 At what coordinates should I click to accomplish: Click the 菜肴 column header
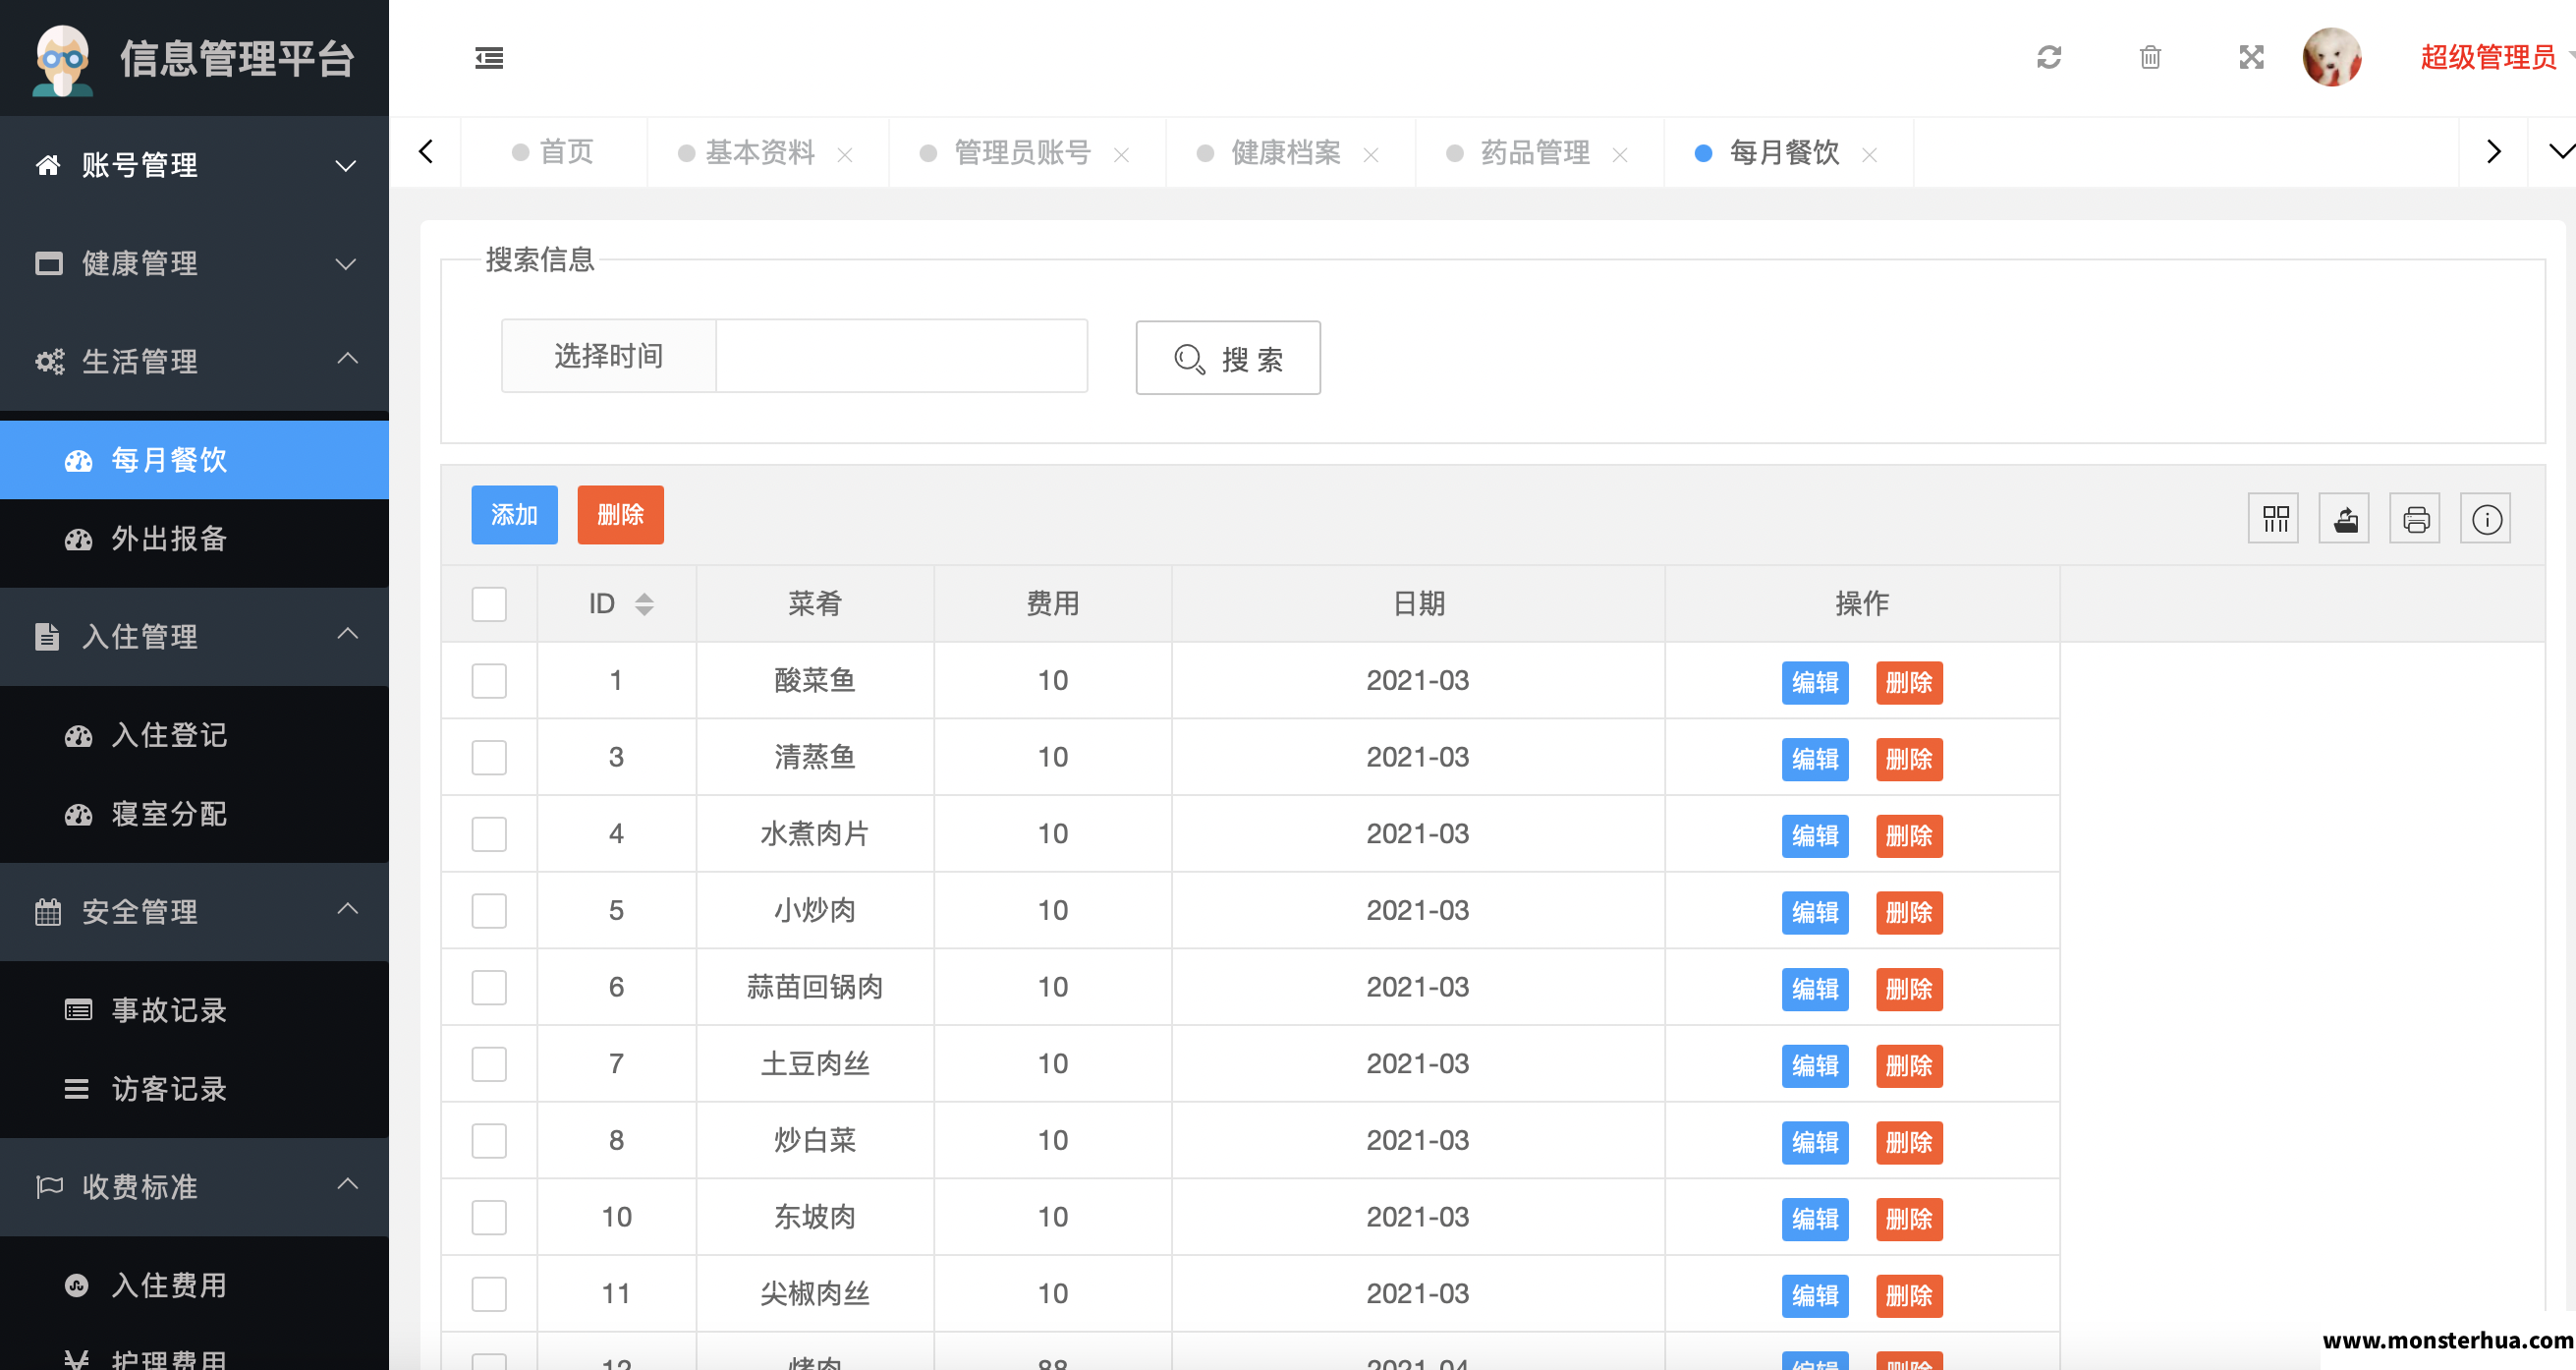815,604
